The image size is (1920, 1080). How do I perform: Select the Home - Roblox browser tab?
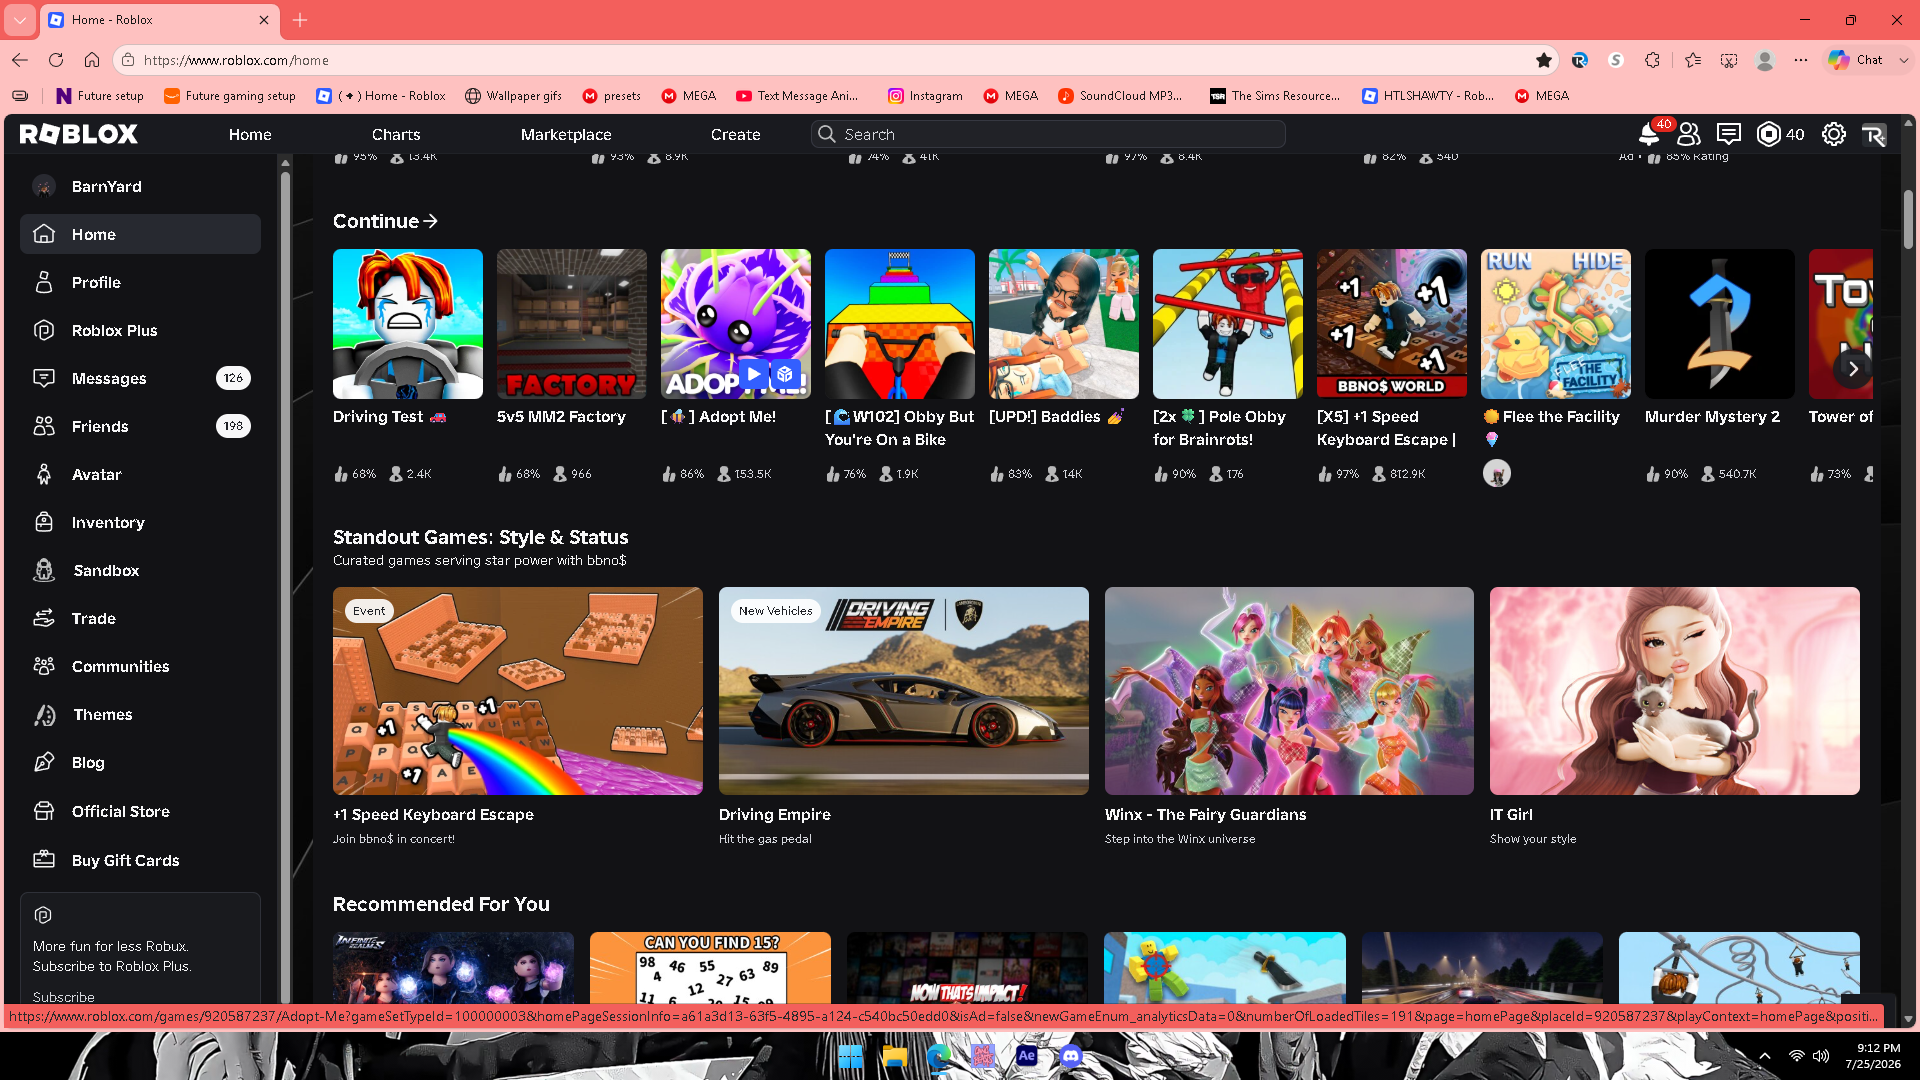click(158, 20)
